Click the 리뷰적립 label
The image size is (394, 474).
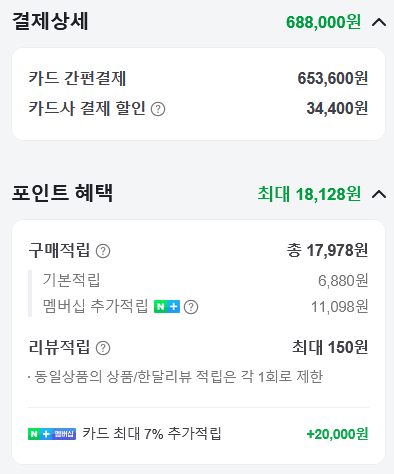(59, 347)
